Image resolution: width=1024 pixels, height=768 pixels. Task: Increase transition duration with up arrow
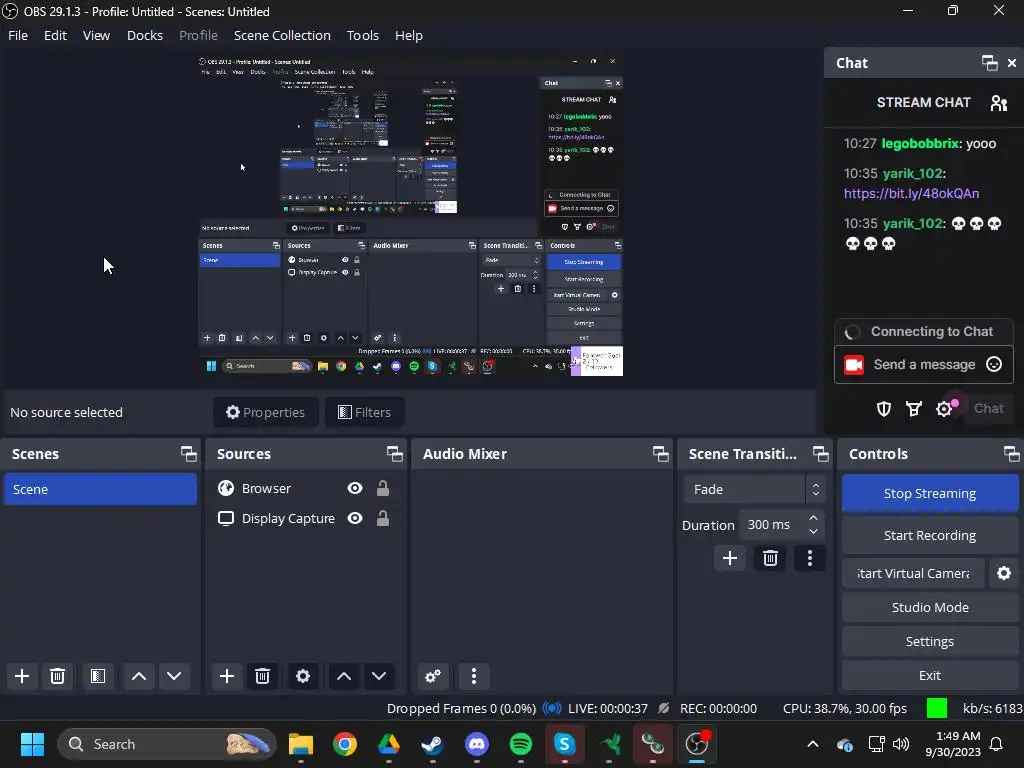coord(813,518)
